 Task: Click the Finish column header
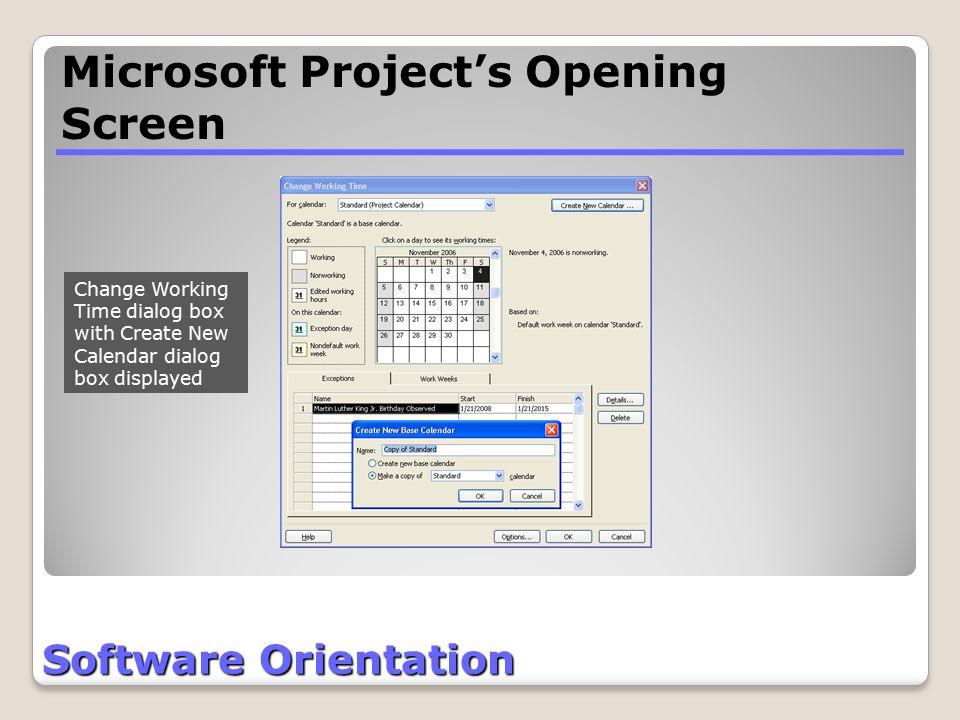[x=544, y=399]
